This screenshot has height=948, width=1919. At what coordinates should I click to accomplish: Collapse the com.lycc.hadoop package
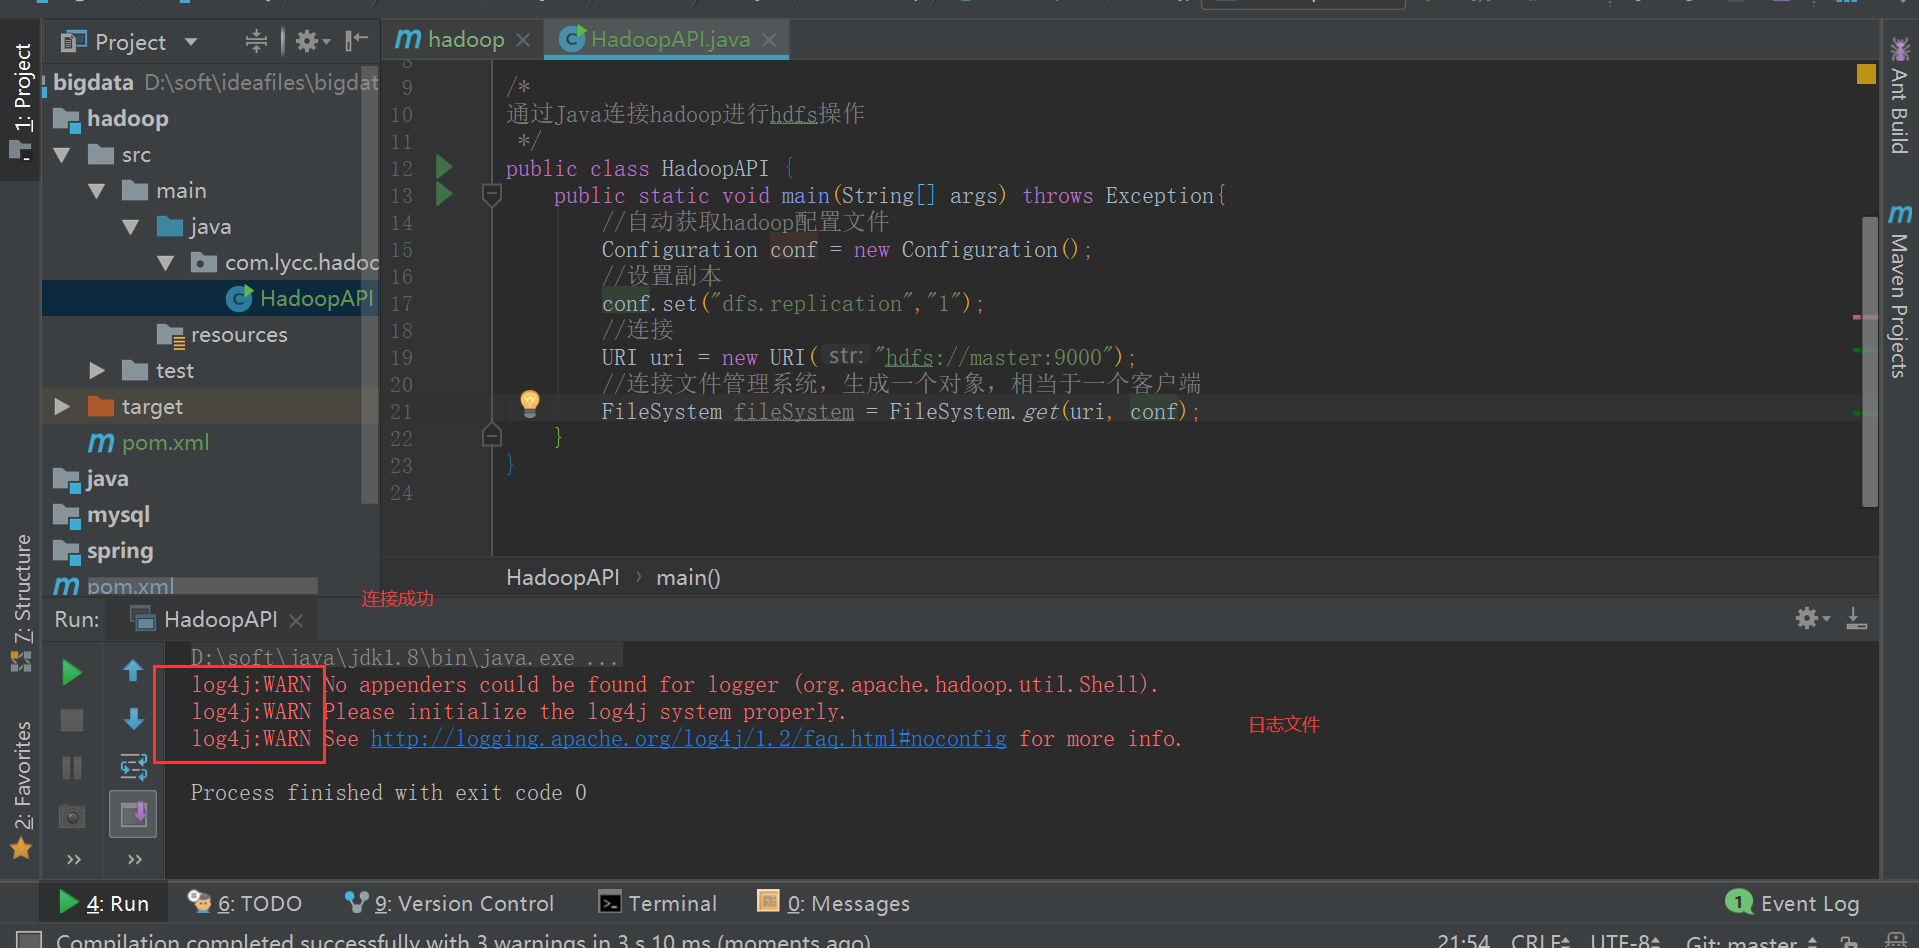coord(166,263)
